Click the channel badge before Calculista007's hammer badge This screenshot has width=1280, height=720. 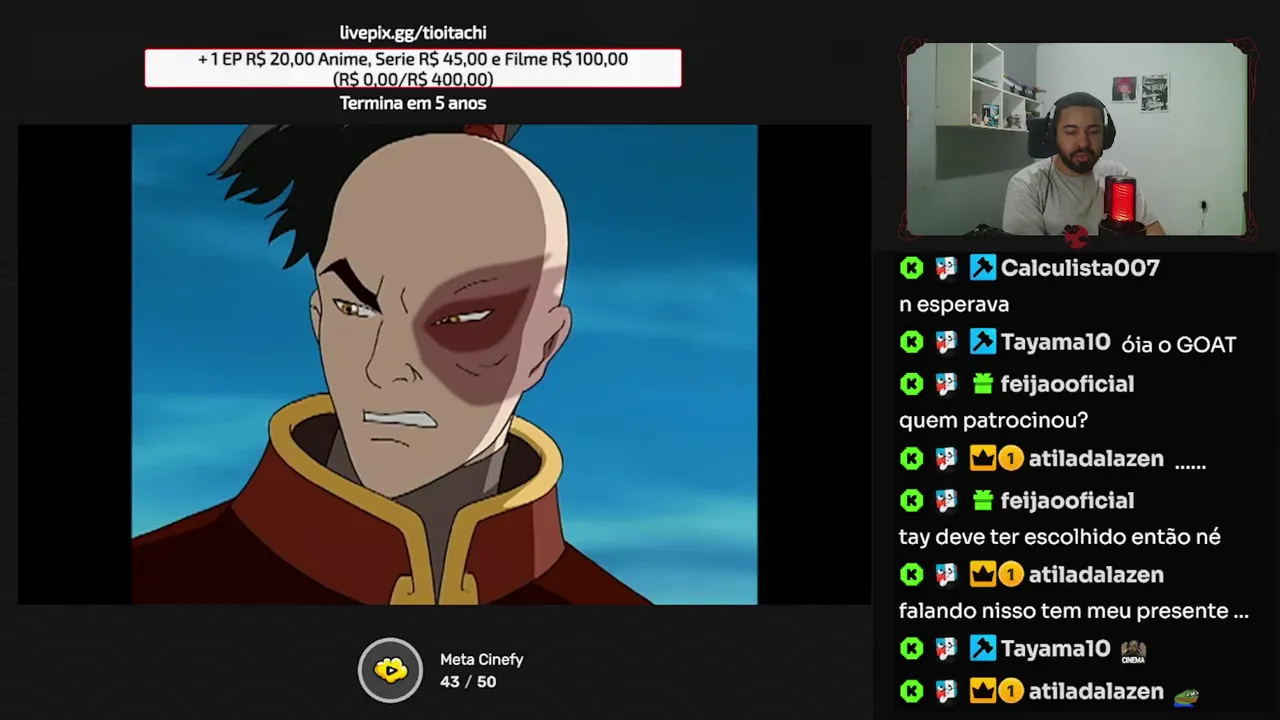pyautogui.click(x=946, y=268)
